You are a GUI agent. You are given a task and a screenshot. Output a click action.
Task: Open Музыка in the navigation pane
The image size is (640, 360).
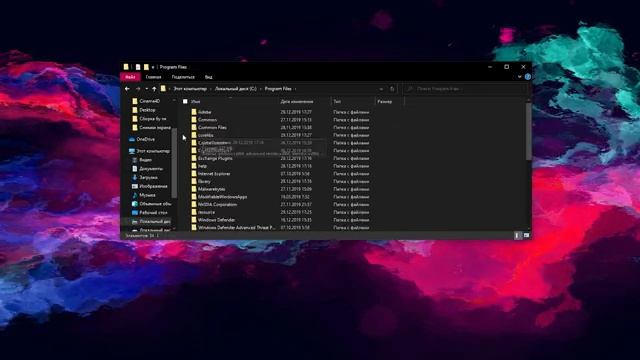[147, 195]
